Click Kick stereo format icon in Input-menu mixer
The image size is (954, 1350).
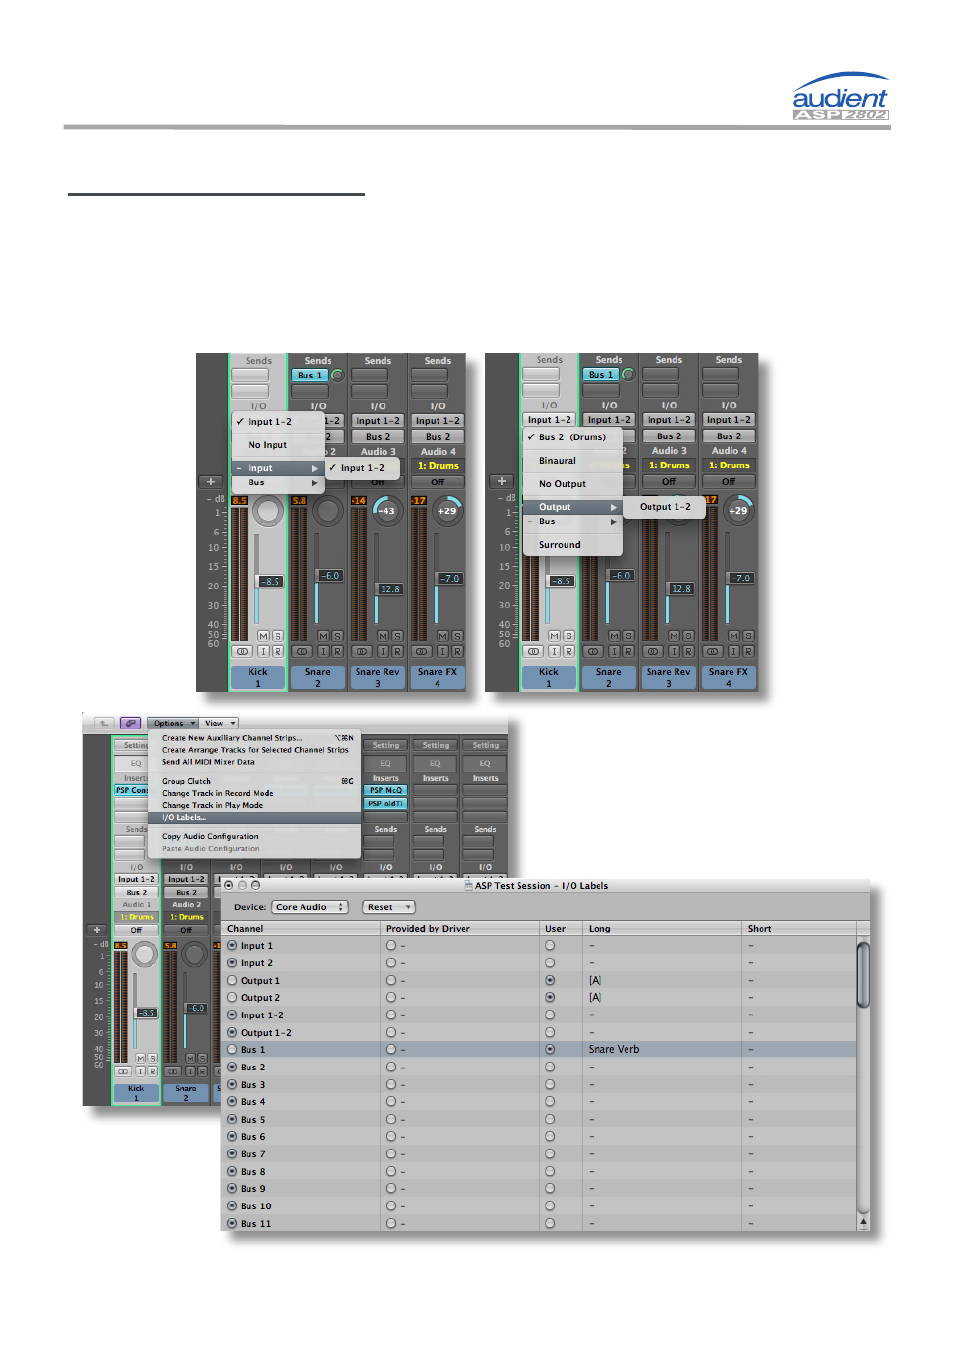click(242, 651)
